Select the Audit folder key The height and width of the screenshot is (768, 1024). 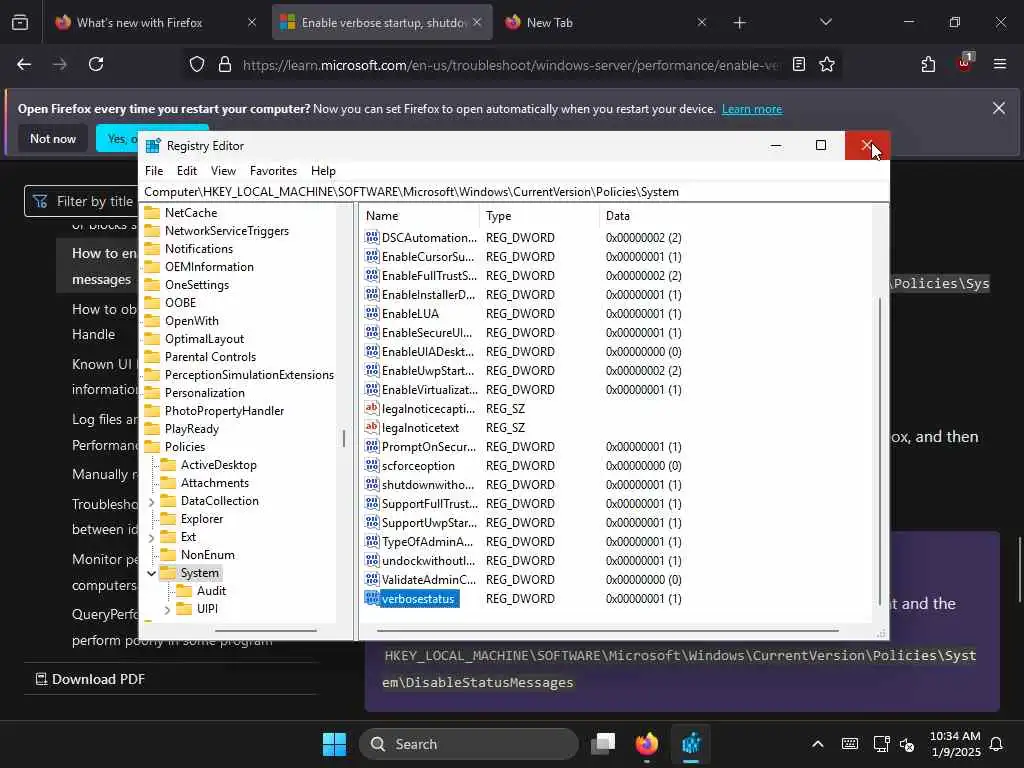click(x=211, y=590)
